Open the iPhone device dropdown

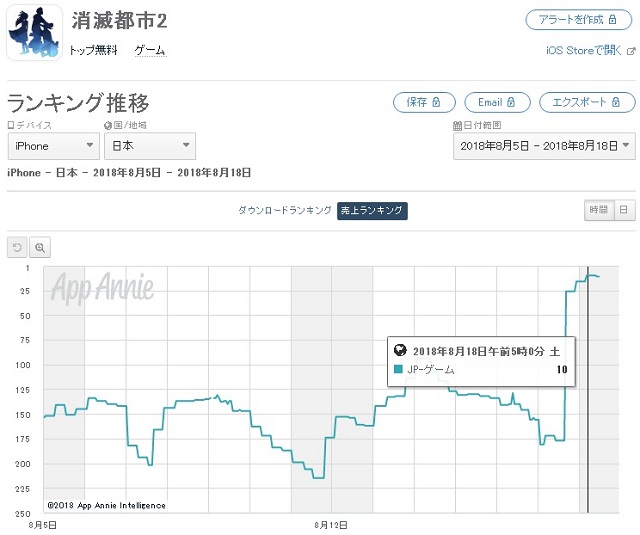tap(53, 146)
